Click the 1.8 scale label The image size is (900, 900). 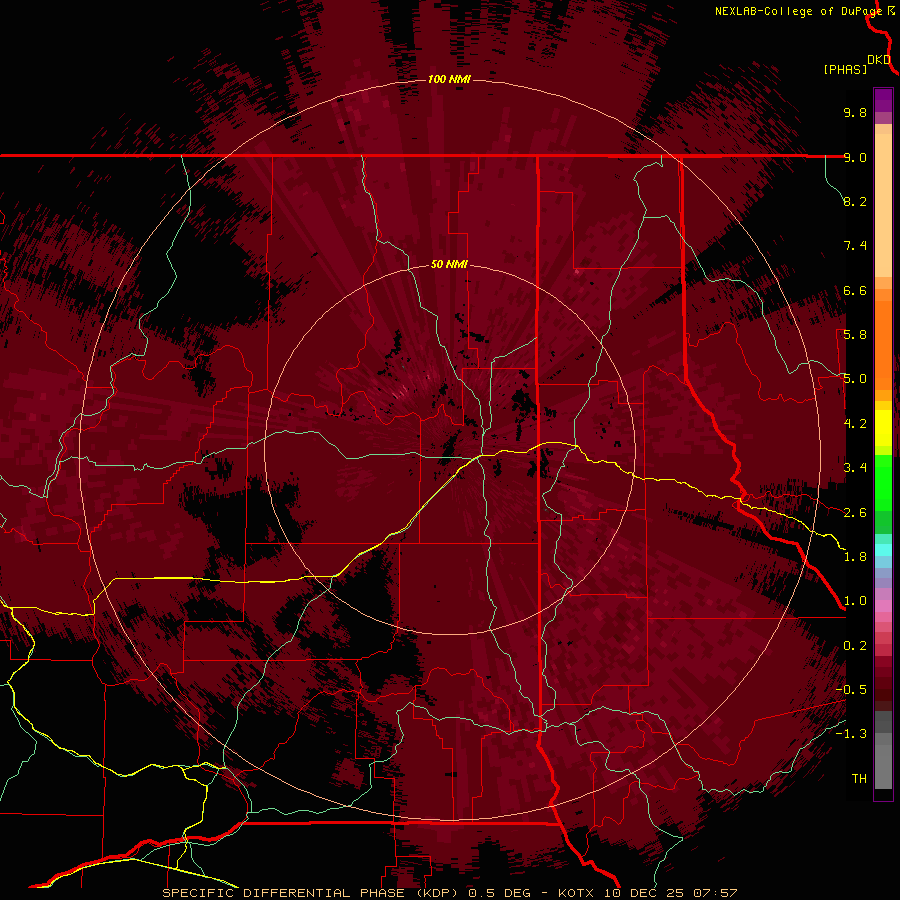point(855,557)
